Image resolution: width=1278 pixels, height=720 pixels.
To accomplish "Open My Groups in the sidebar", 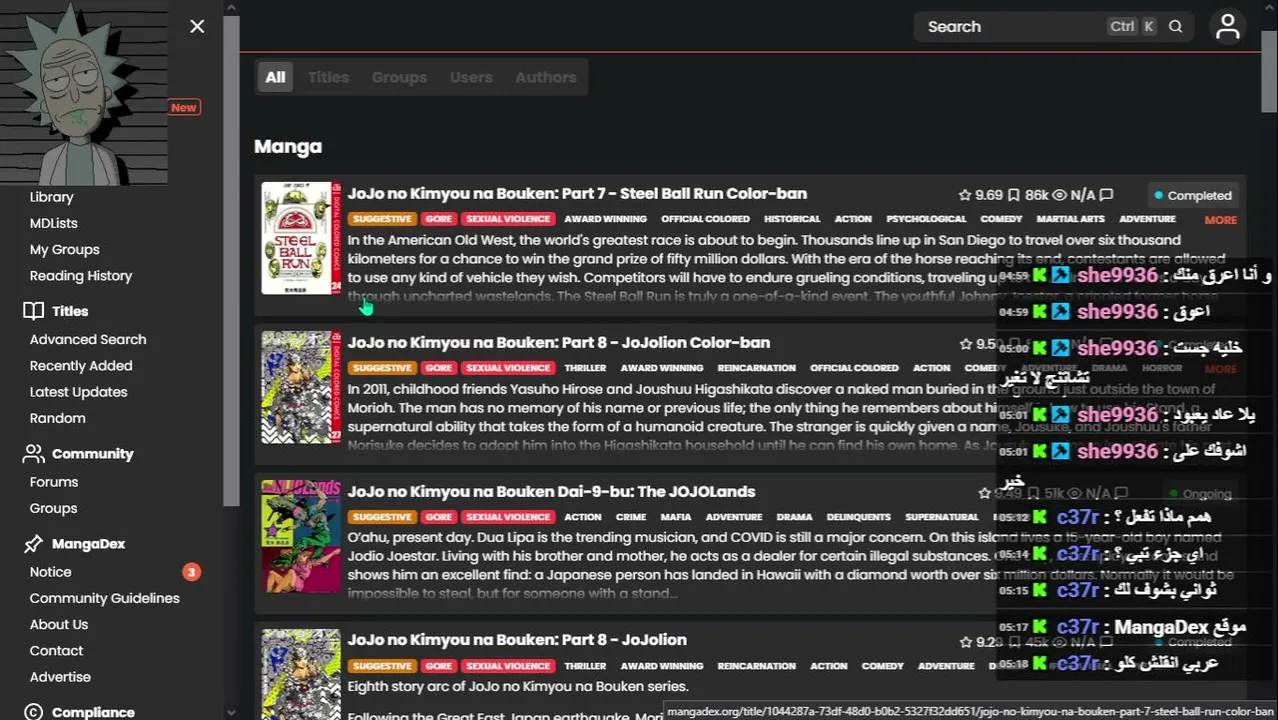I will 65,249.
